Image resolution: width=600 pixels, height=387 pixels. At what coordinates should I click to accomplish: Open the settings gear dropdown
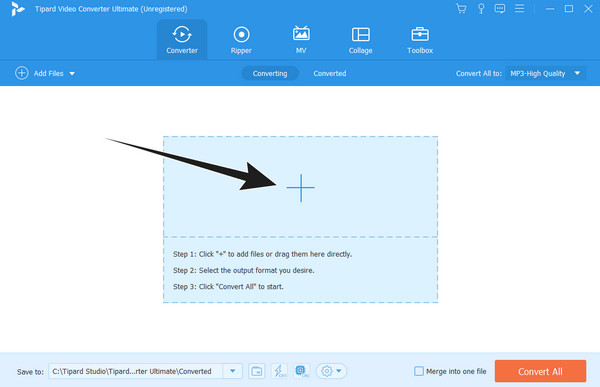tap(331, 371)
